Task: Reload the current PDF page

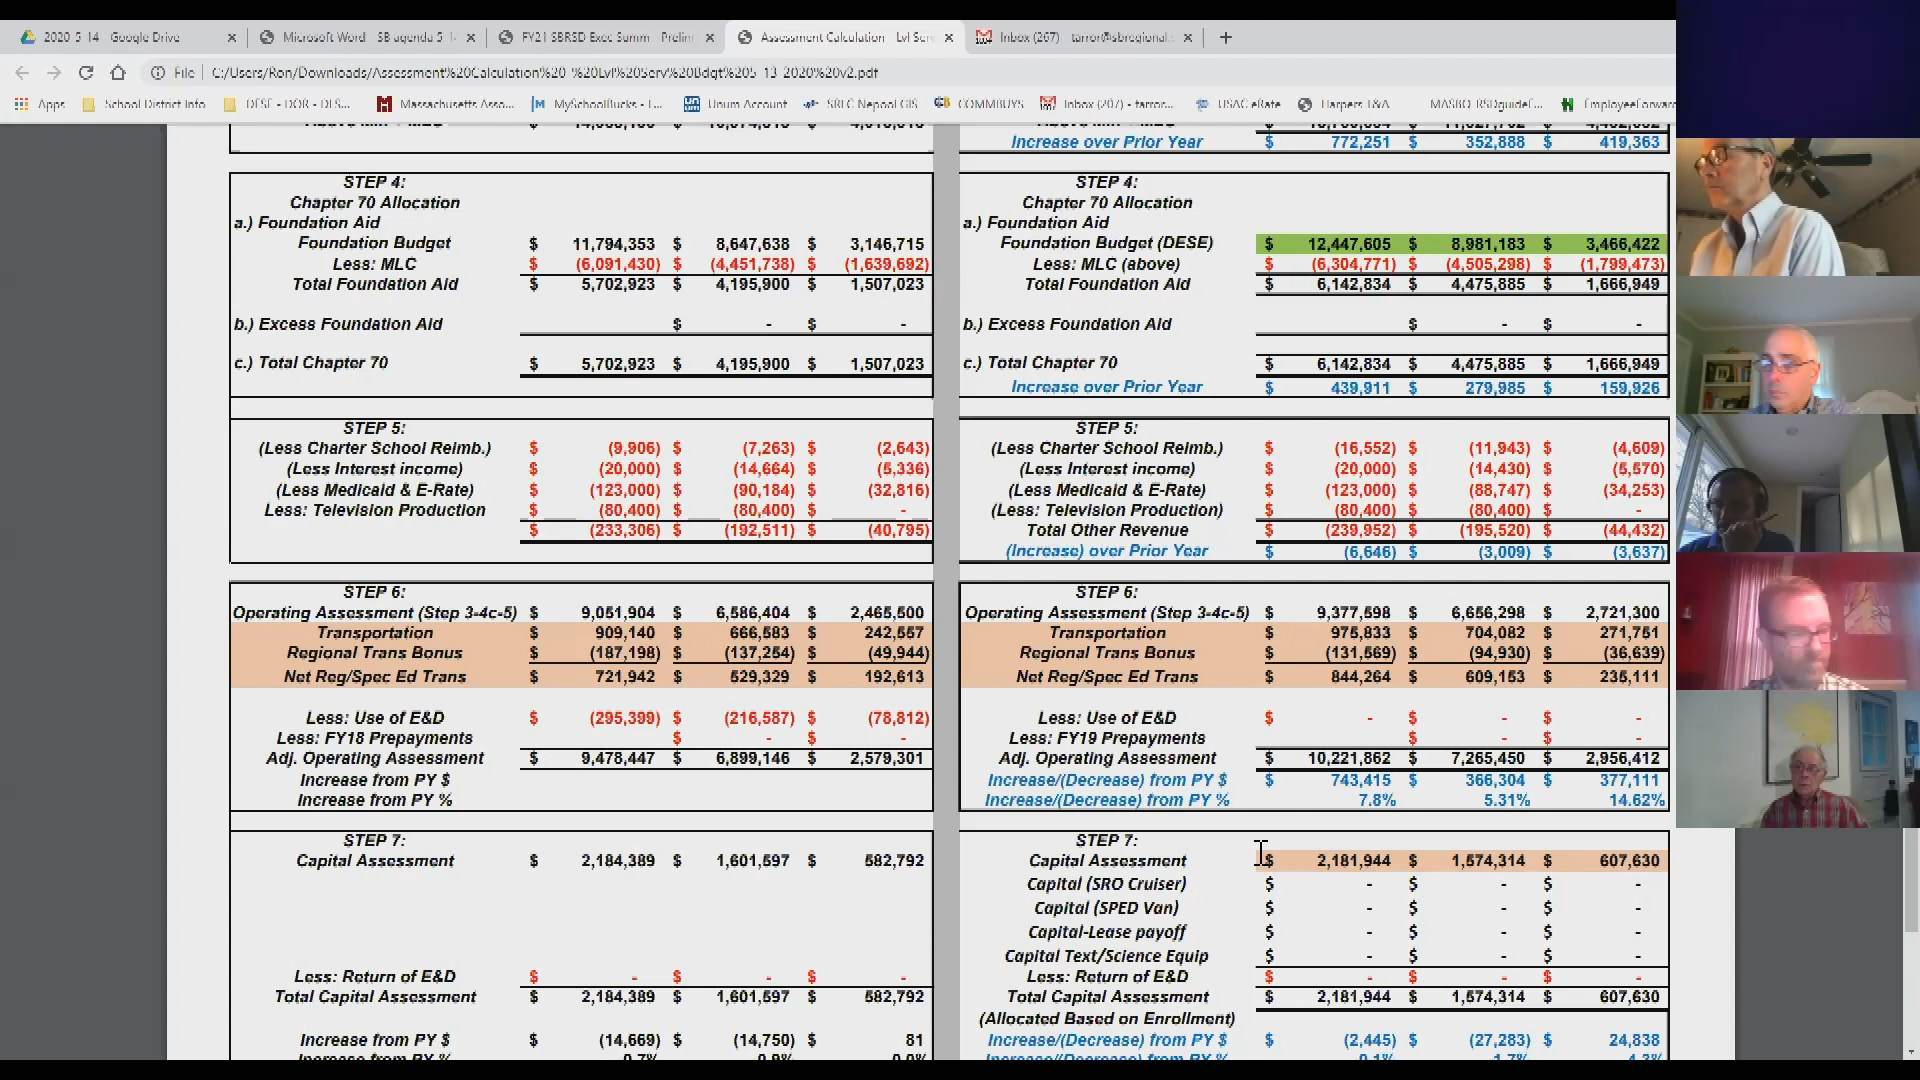Action: [x=86, y=72]
